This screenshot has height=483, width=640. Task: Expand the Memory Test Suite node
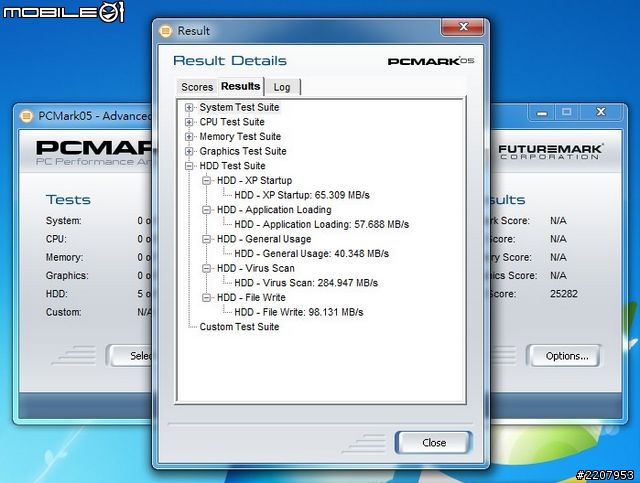[x=189, y=137]
